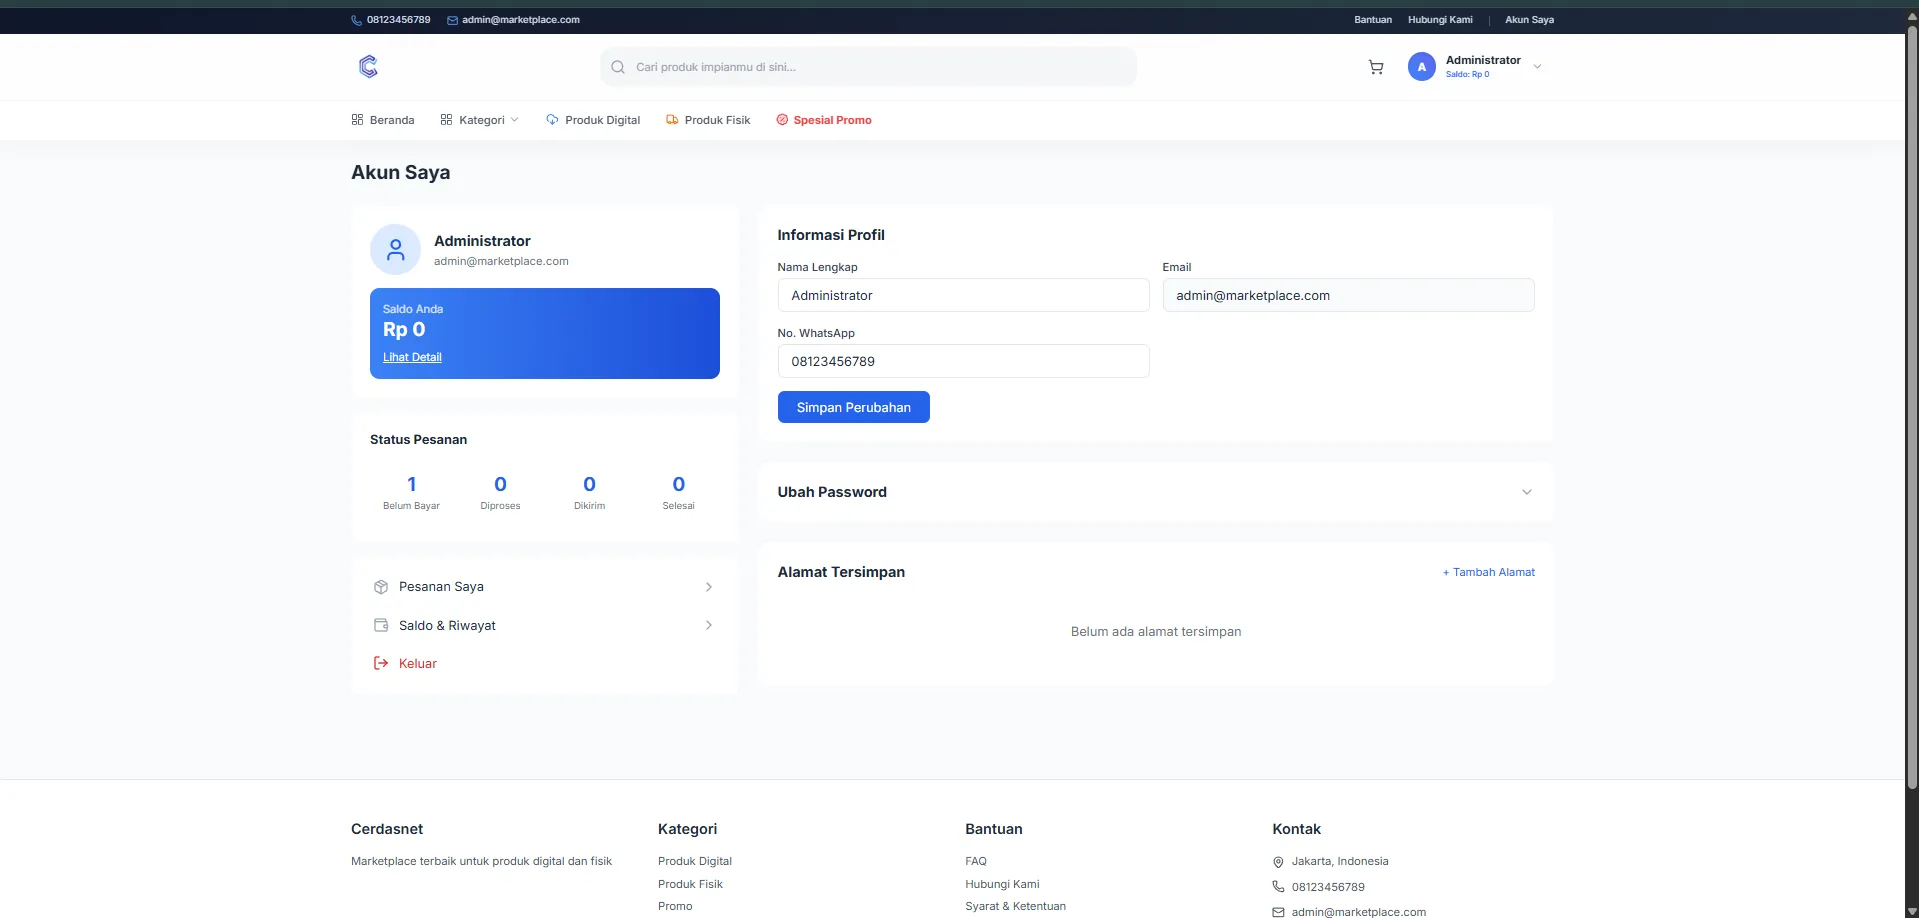Open the Spesial Promo menu
This screenshot has height=918, width=1919.
[824, 120]
